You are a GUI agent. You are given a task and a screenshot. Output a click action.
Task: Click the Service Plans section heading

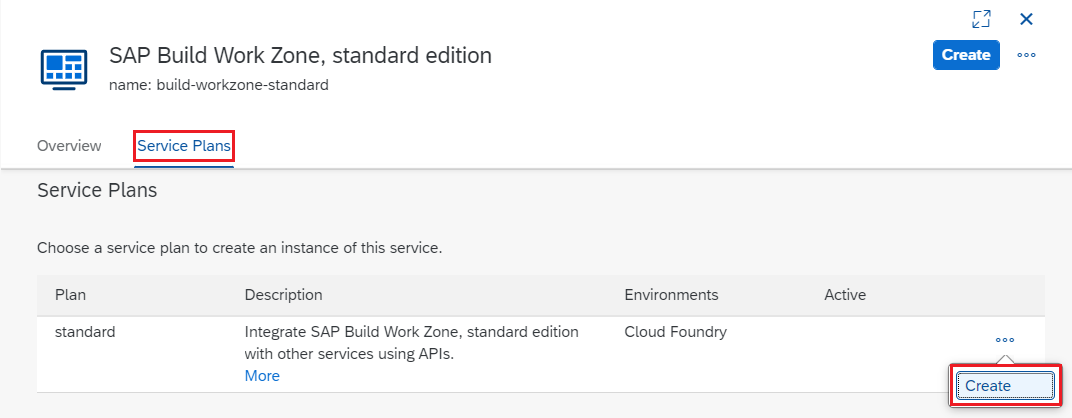pos(97,190)
